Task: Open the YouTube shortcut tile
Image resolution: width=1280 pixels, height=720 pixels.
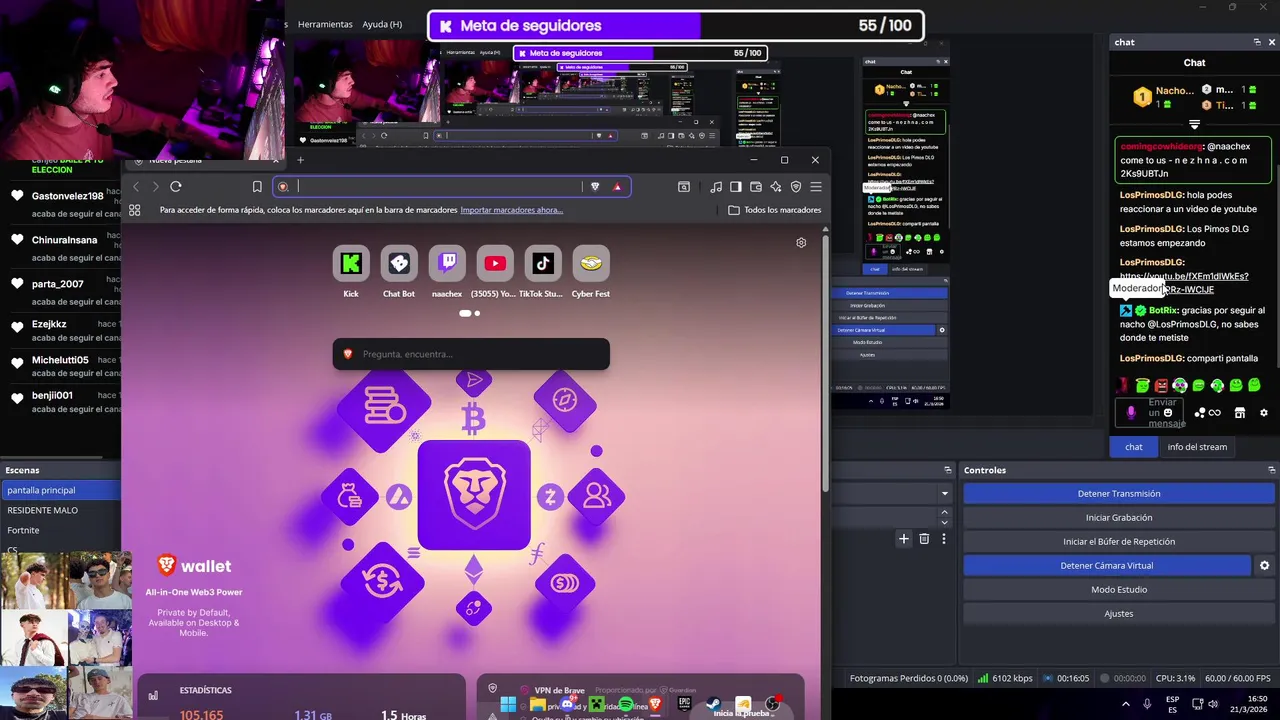Action: tap(495, 263)
